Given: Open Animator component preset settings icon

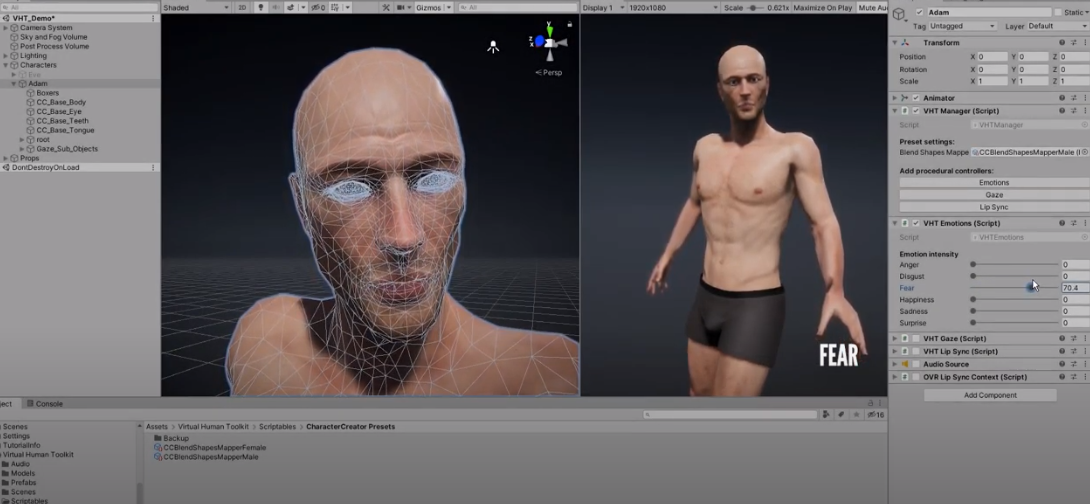Looking at the screenshot, I should (1073, 98).
